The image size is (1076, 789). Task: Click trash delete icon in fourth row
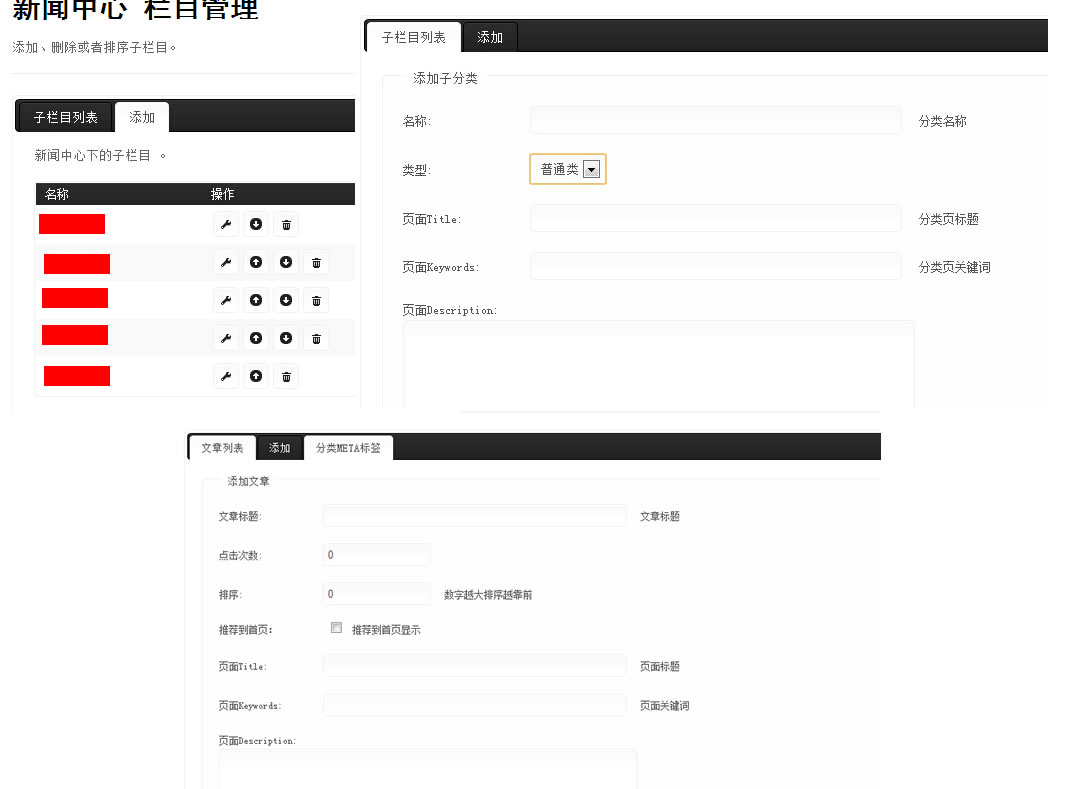pyautogui.click(x=316, y=338)
